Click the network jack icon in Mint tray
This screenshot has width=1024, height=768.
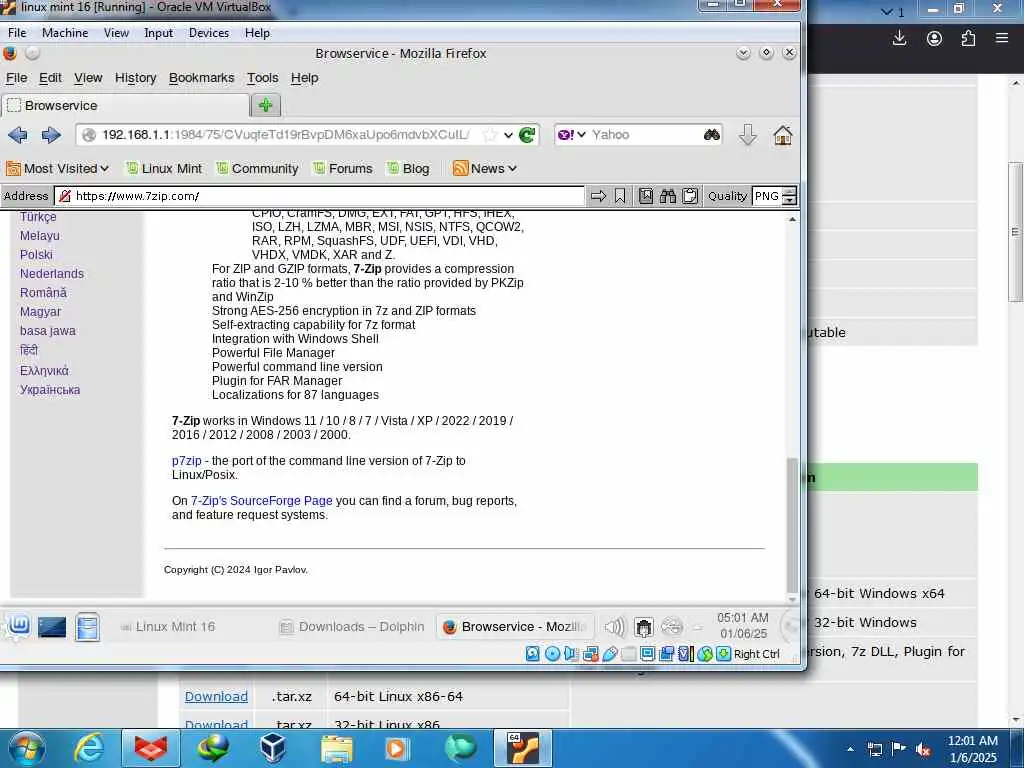point(643,628)
